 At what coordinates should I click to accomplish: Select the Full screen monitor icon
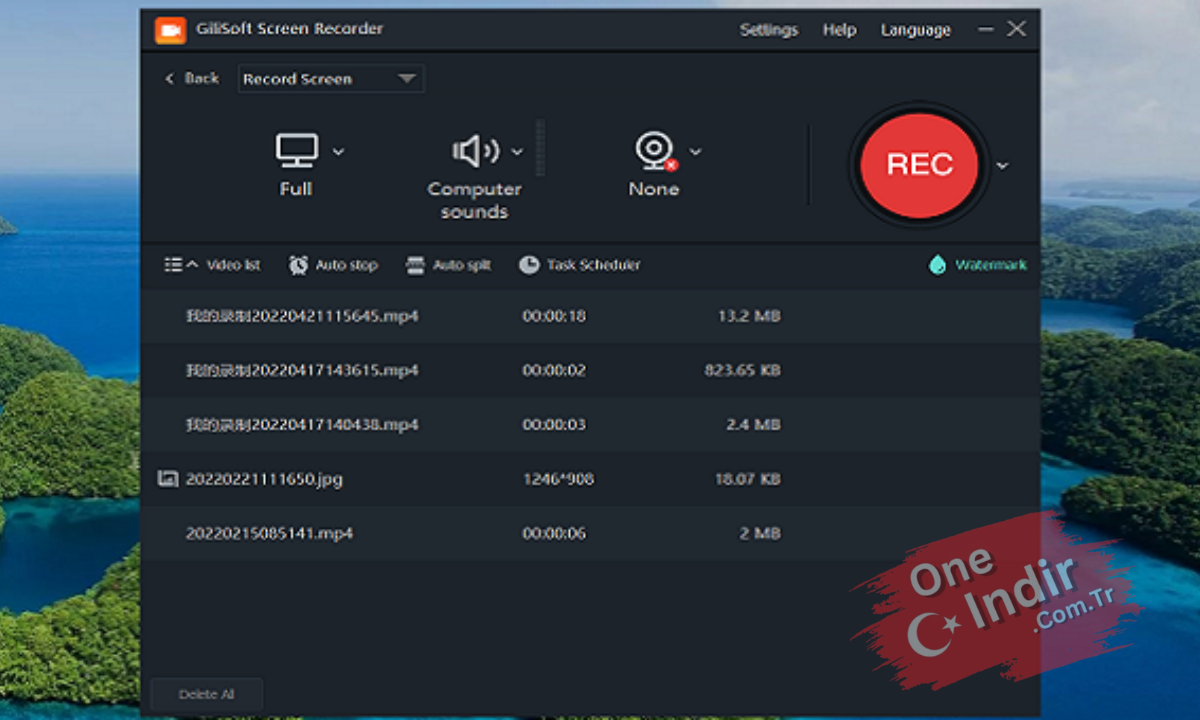[297, 151]
